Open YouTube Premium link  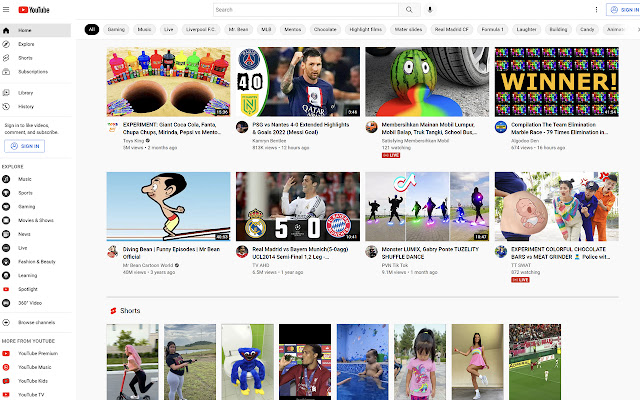click(36, 353)
